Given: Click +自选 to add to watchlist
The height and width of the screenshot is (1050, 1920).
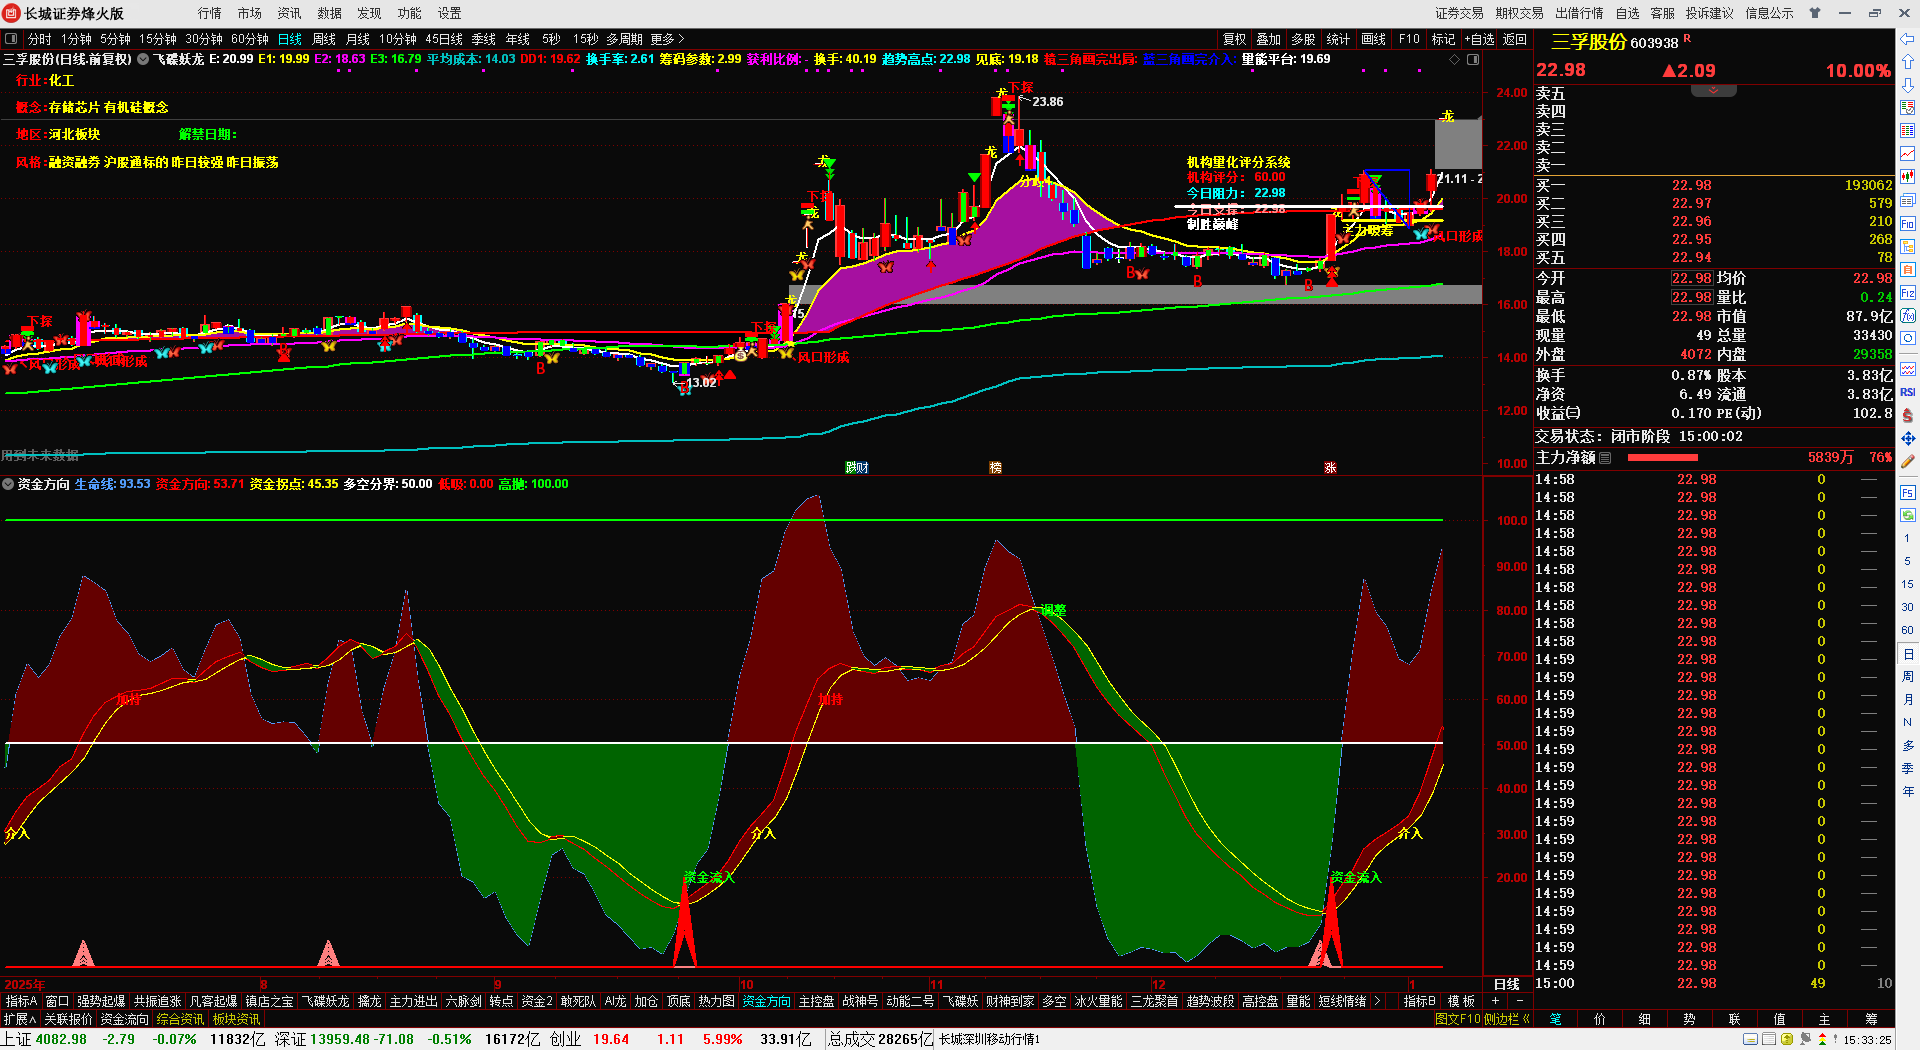Looking at the screenshot, I should tap(1480, 39).
